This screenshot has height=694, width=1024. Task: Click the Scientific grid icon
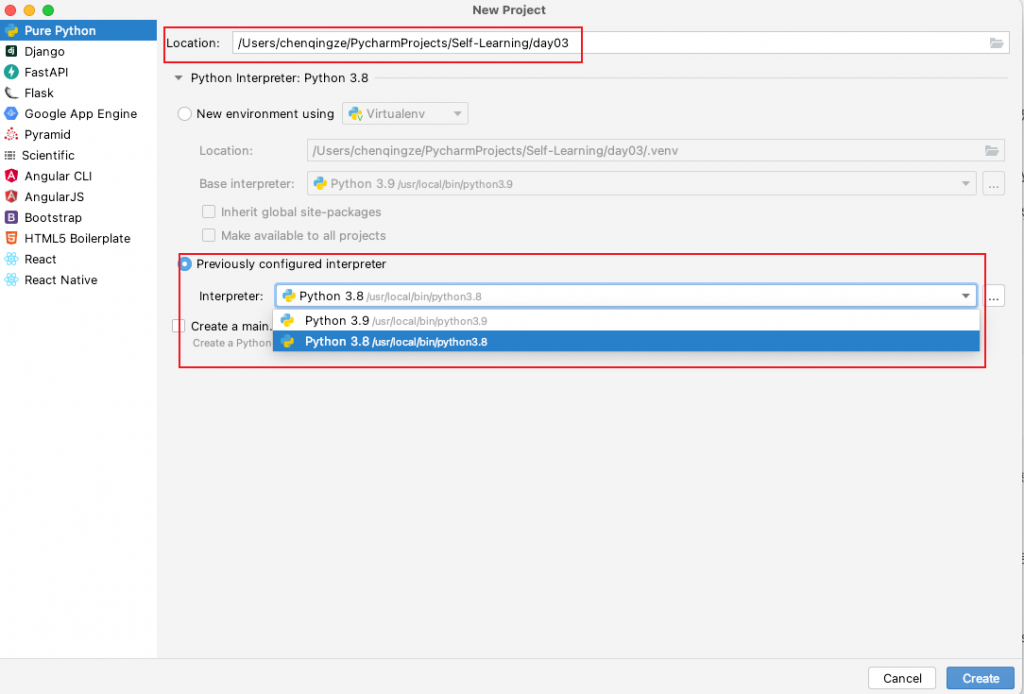10,155
